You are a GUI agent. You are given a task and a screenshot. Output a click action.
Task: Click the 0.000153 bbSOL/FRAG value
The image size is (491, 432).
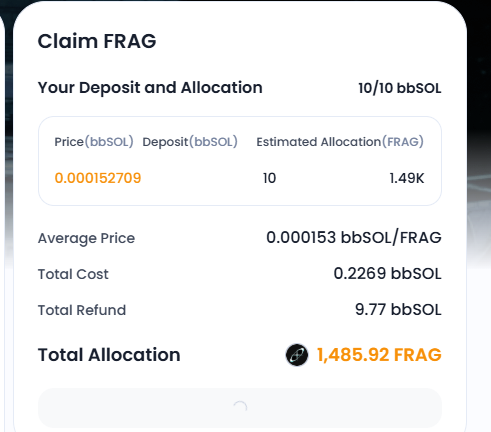[x=354, y=238]
